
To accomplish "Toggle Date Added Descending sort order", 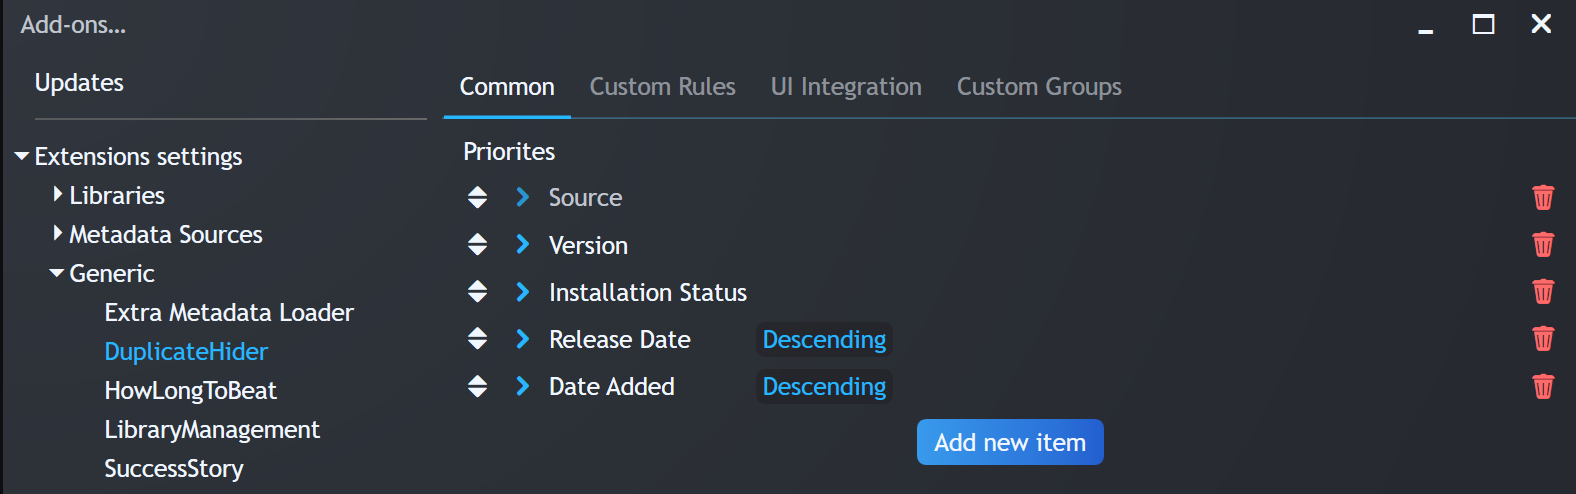I will [x=824, y=387].
